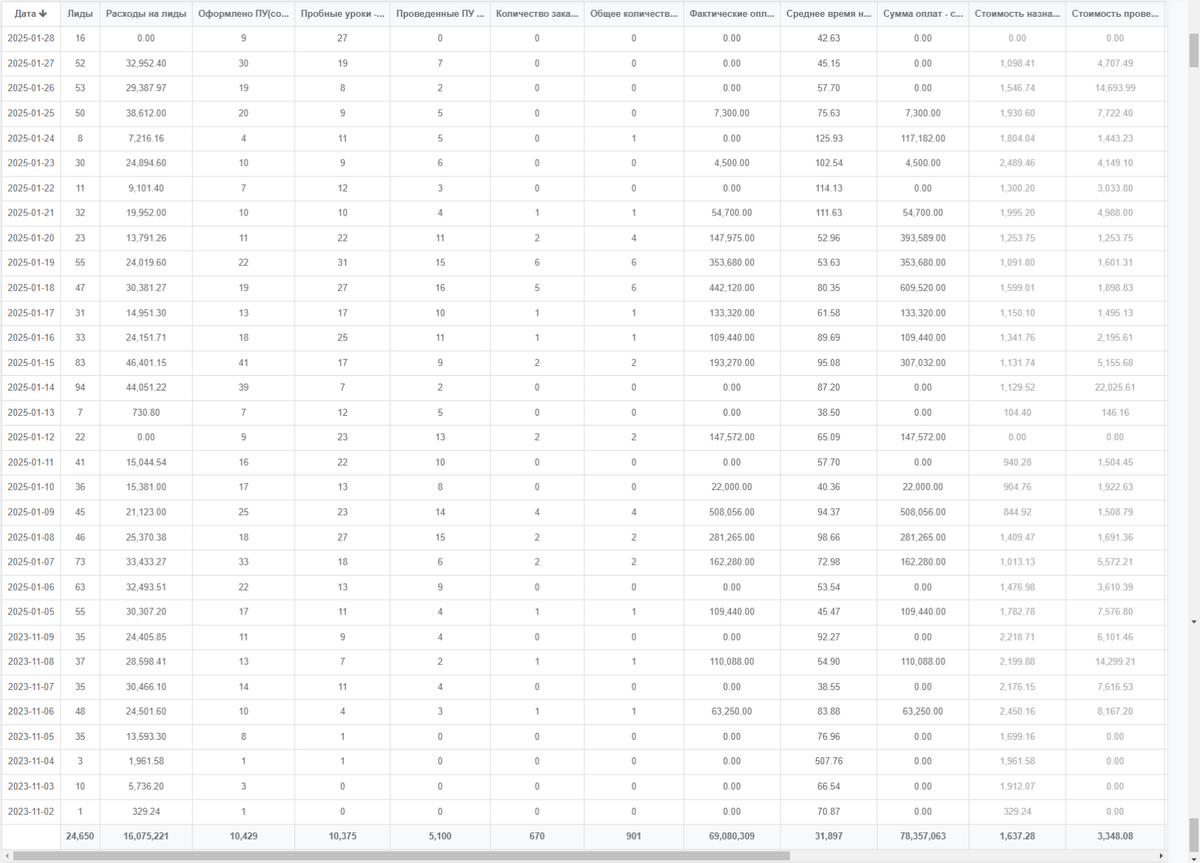The image size is (1200, 863).
Task: Click the payment value 117,182.00
Action: 922,138
